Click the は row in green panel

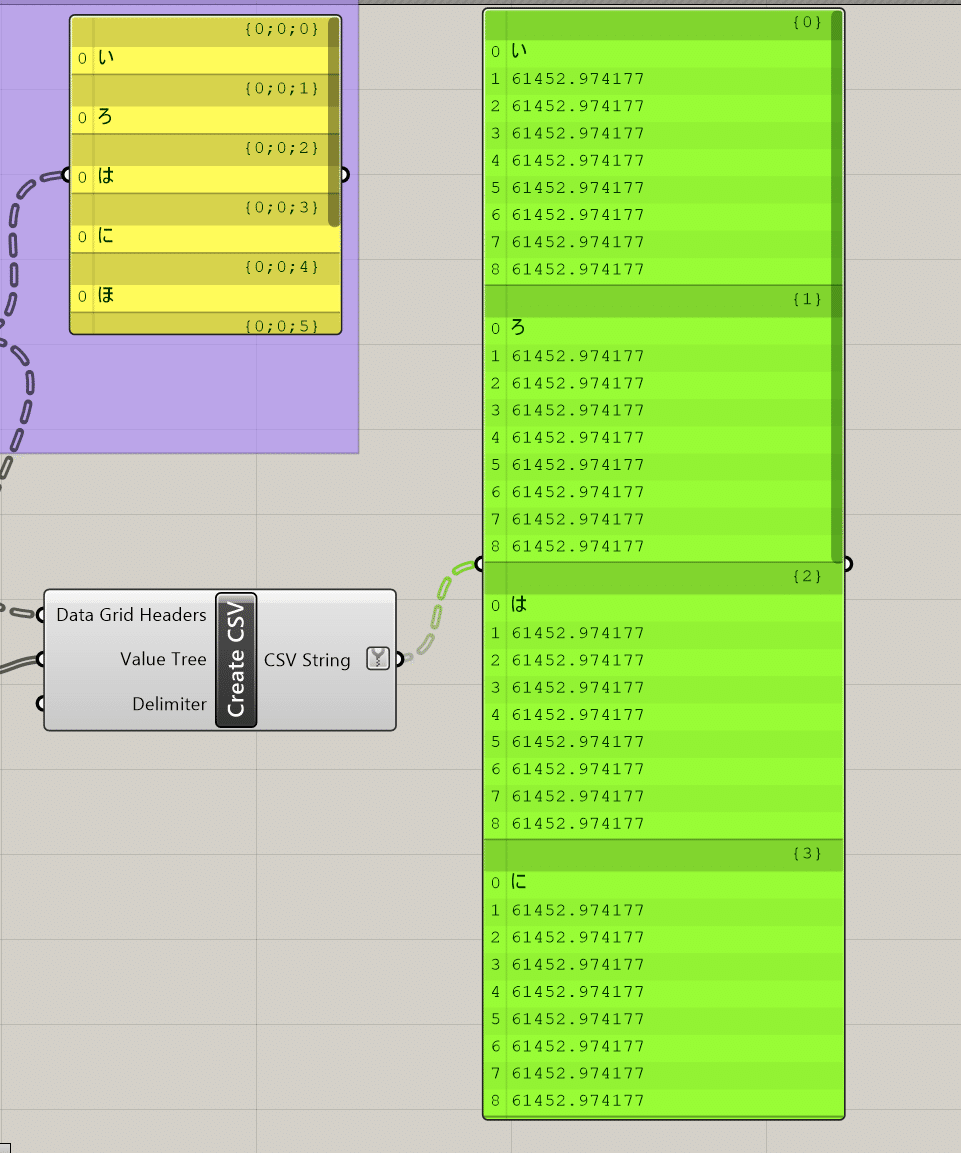click(663, 605)
